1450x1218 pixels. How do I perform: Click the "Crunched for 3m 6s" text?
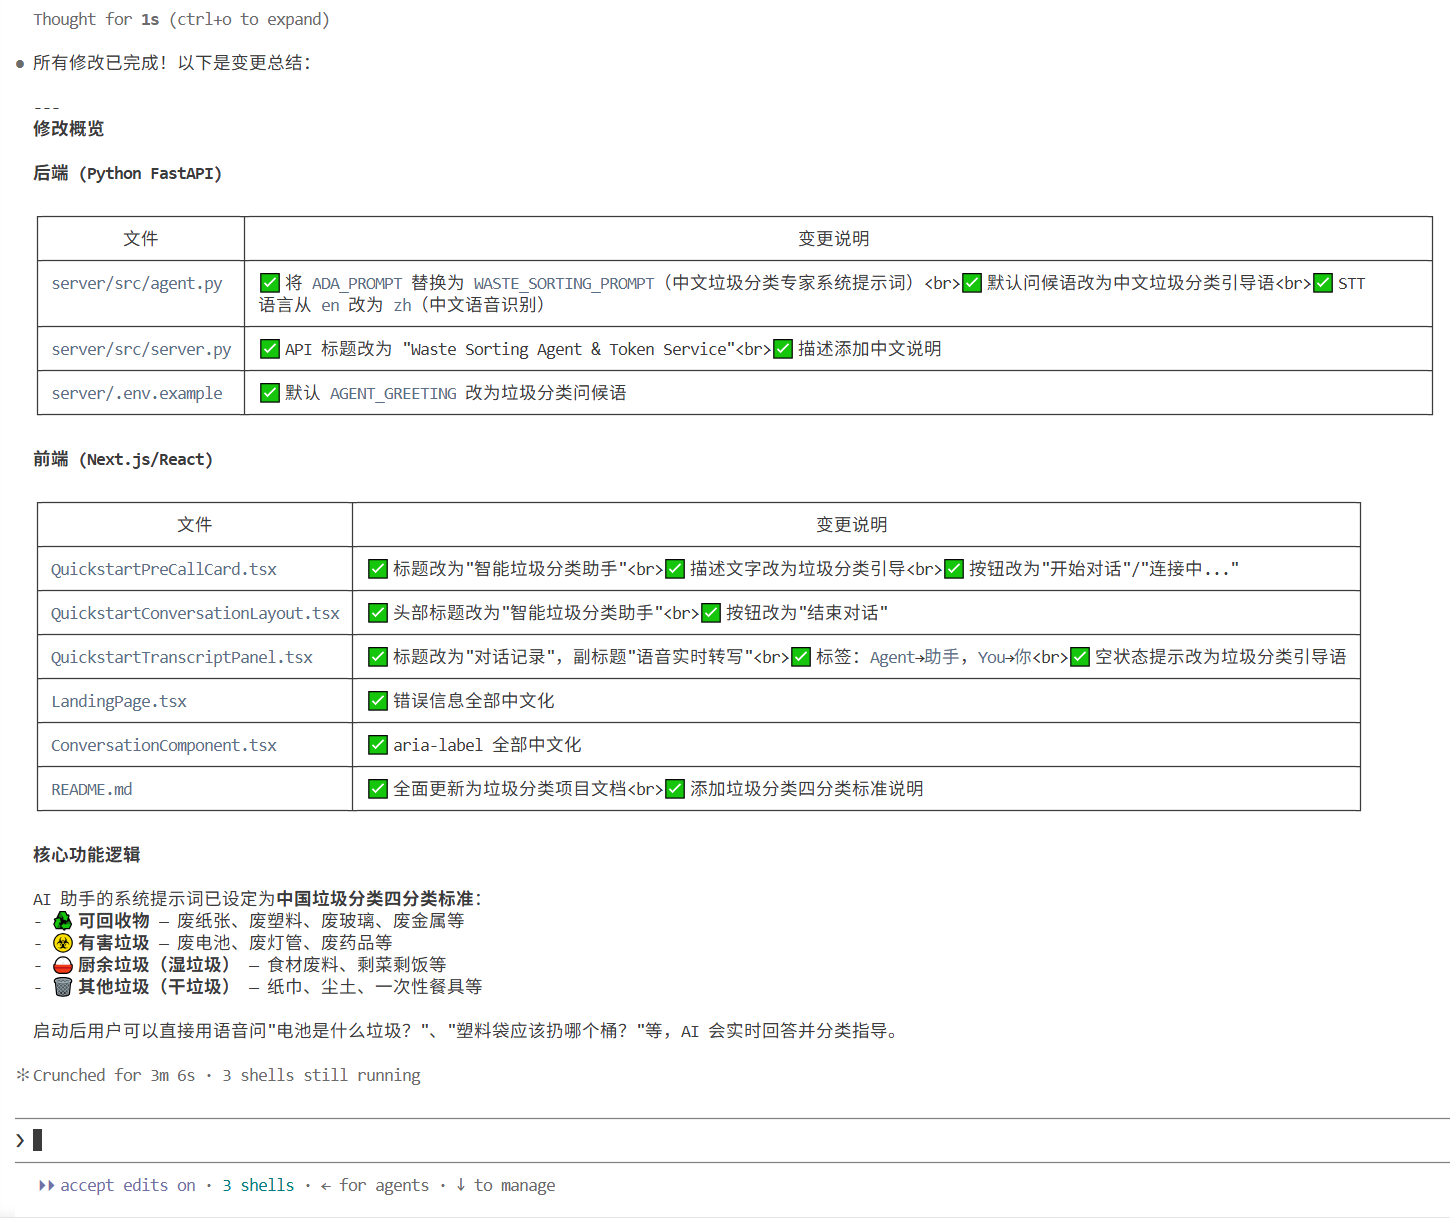click(114, 1075)
